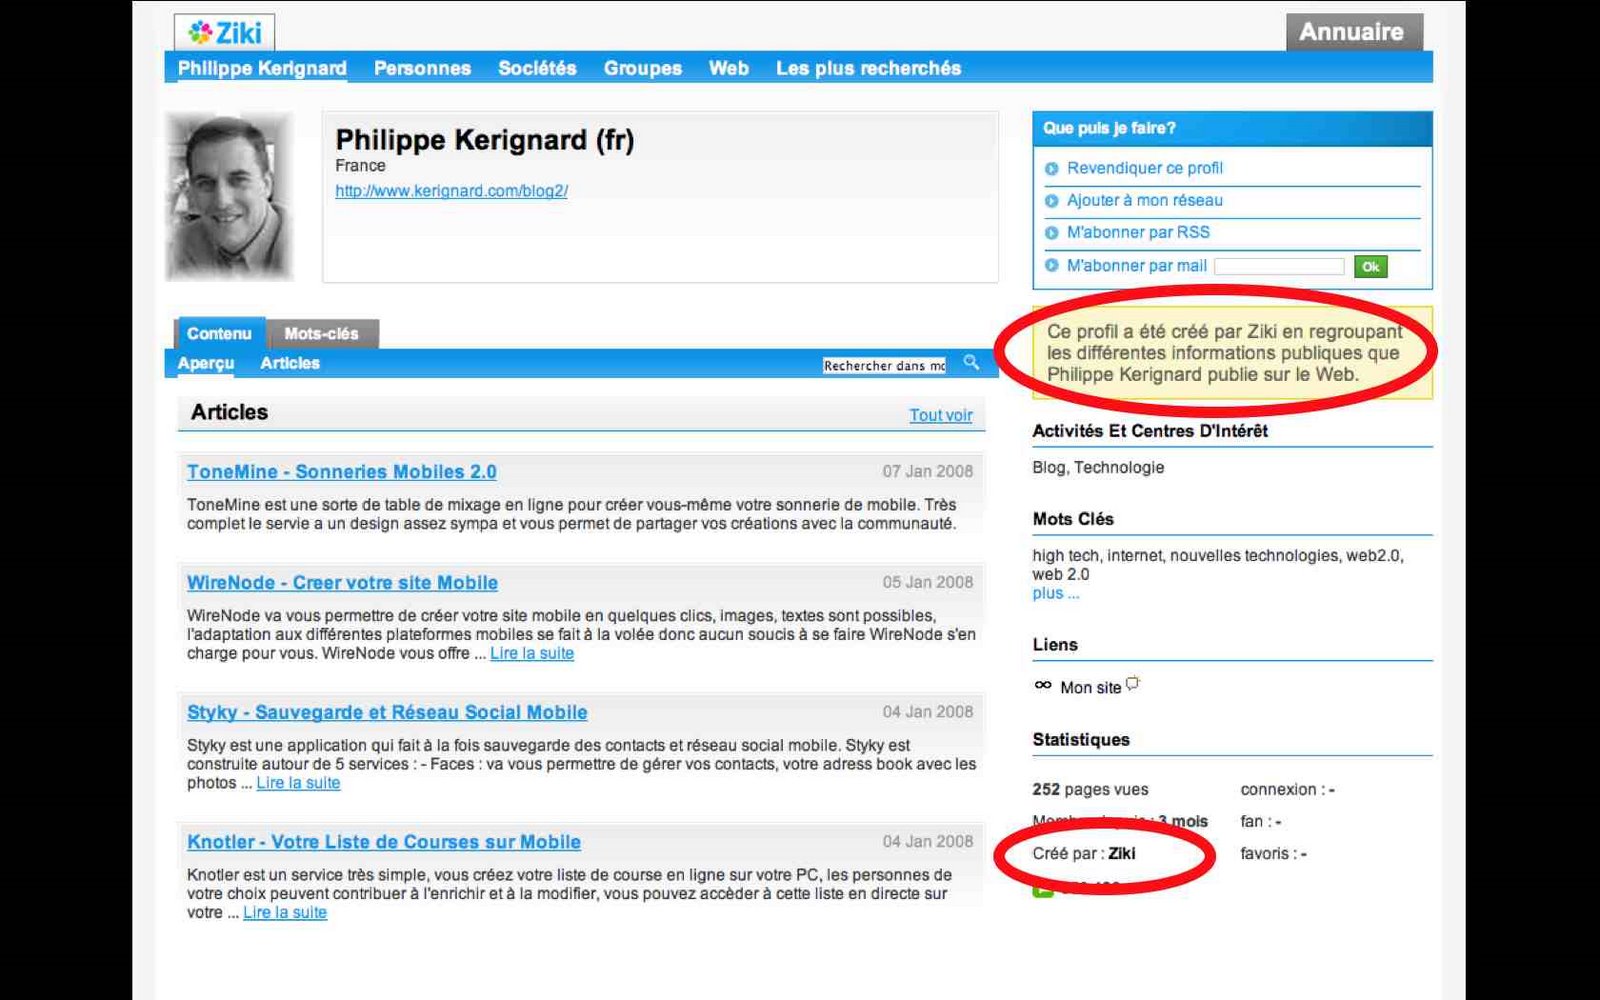The image size is (1600, 1000).
Task: Click the arrow icon beside M'abonner par RSS
Action: point(1051,233)
